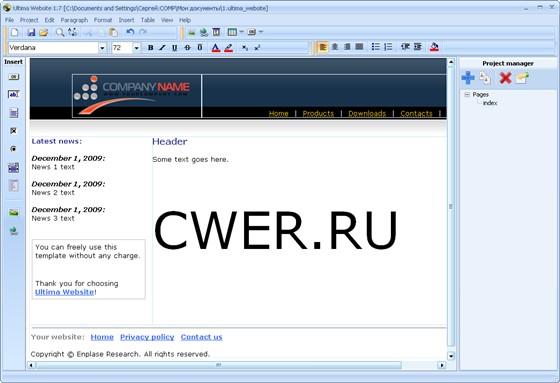560x383 pixels.
Task: Open the font size 72 dropdown
Action: pyautogui.click(x=136, y=48)
